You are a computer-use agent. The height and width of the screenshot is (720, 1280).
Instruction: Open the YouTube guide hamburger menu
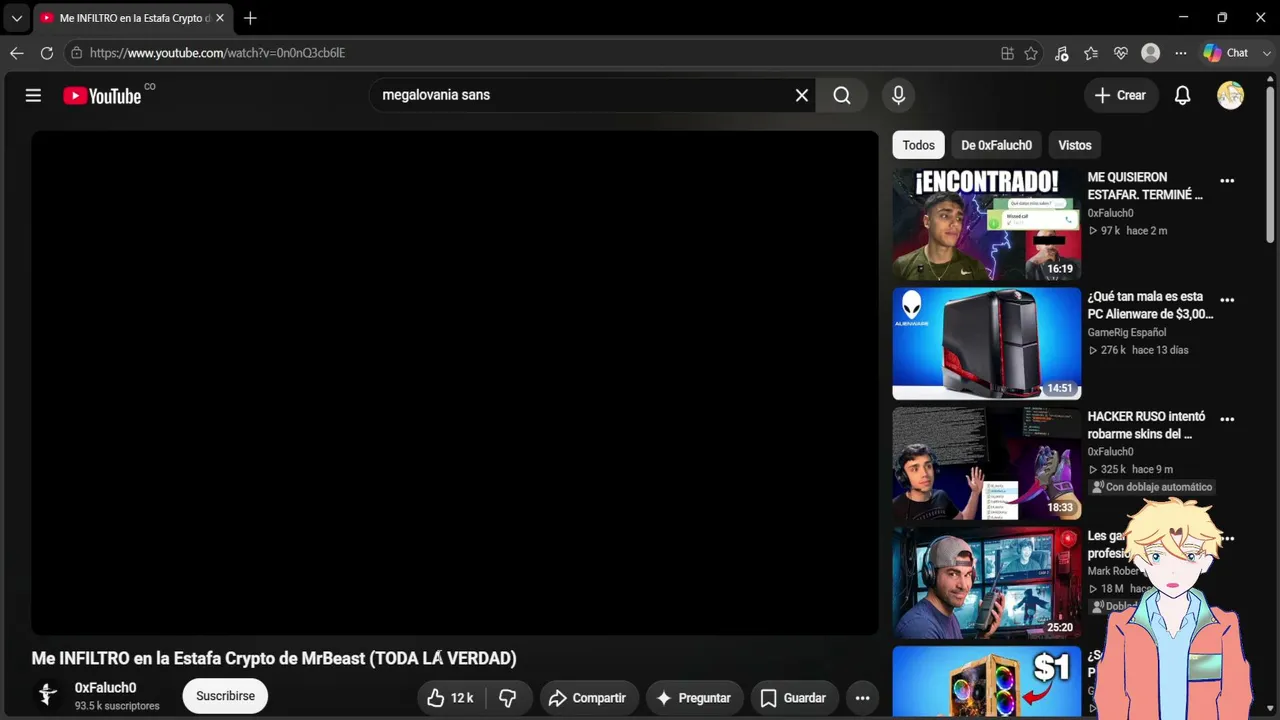(33, 95)
